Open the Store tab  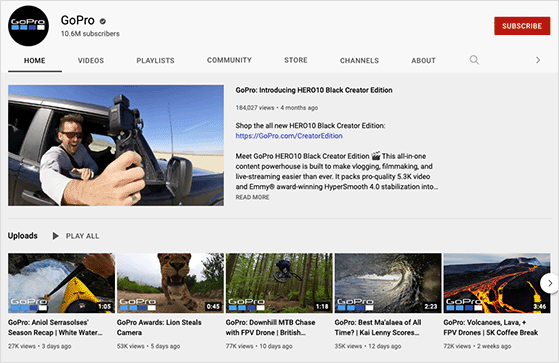pos(296,60)
